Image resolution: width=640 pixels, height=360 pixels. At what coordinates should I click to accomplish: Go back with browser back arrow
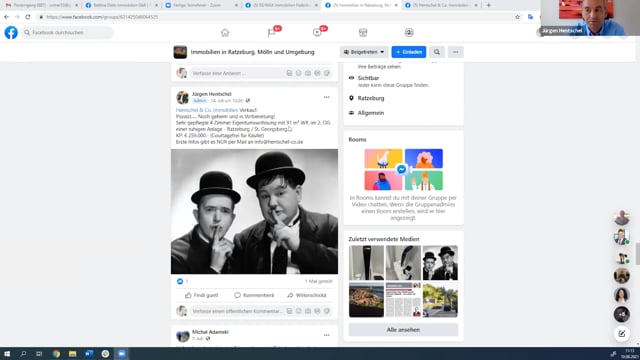pos(6,17)
